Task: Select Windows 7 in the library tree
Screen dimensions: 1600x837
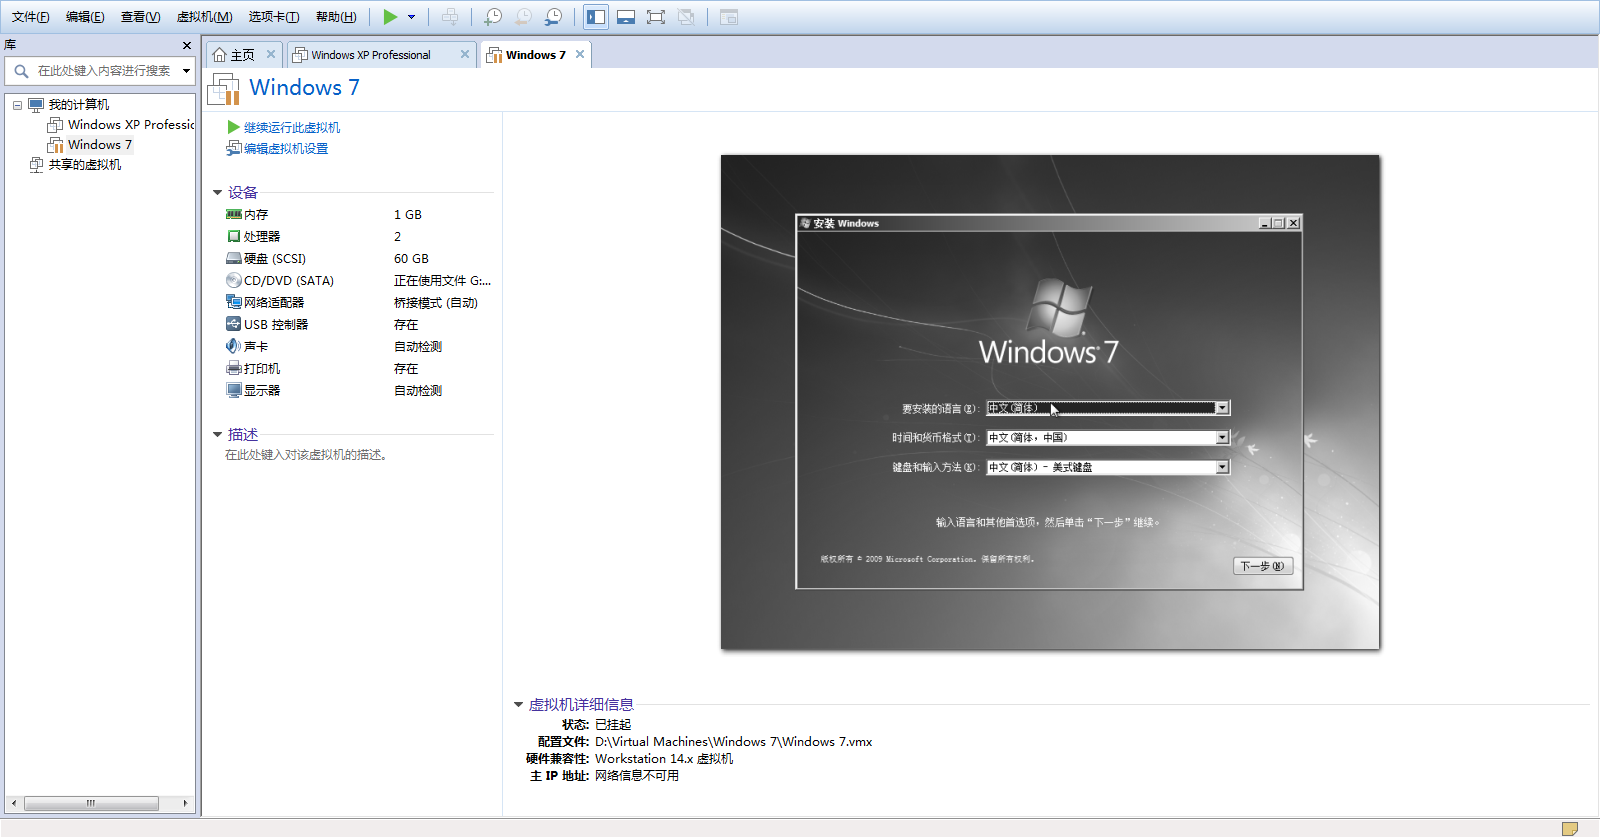Action: [100, 145]
